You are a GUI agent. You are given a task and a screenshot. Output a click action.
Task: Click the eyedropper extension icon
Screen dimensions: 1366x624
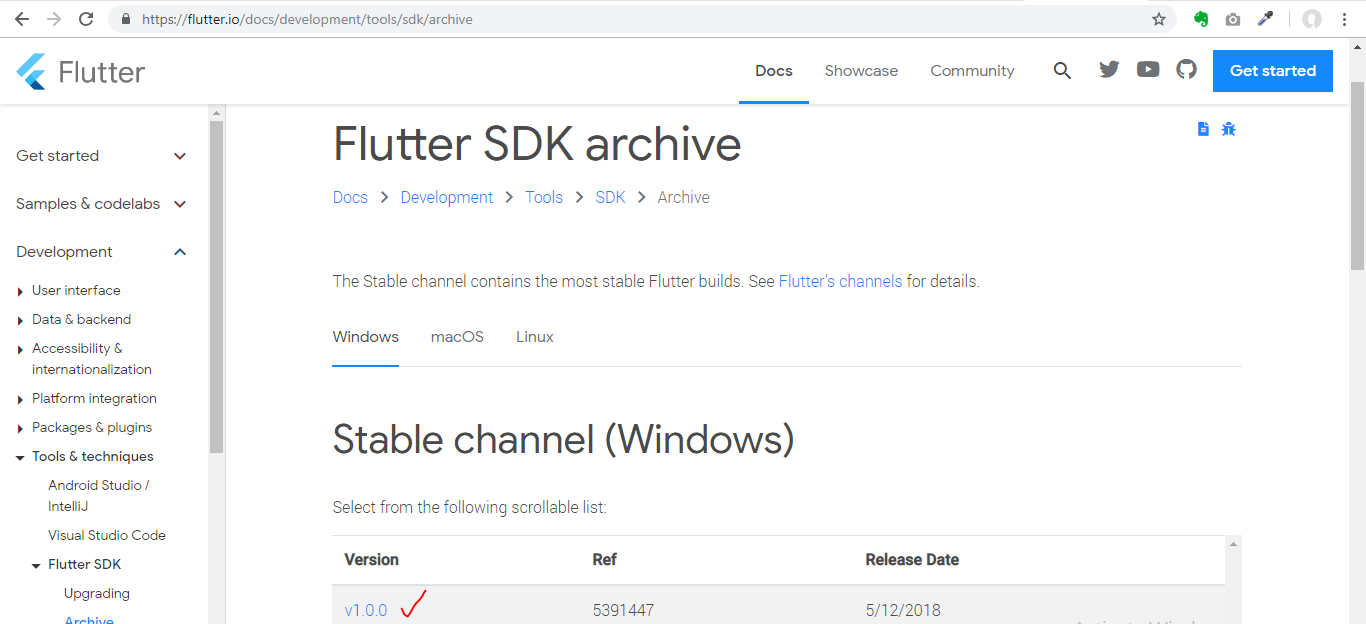tap(1265, 19)
